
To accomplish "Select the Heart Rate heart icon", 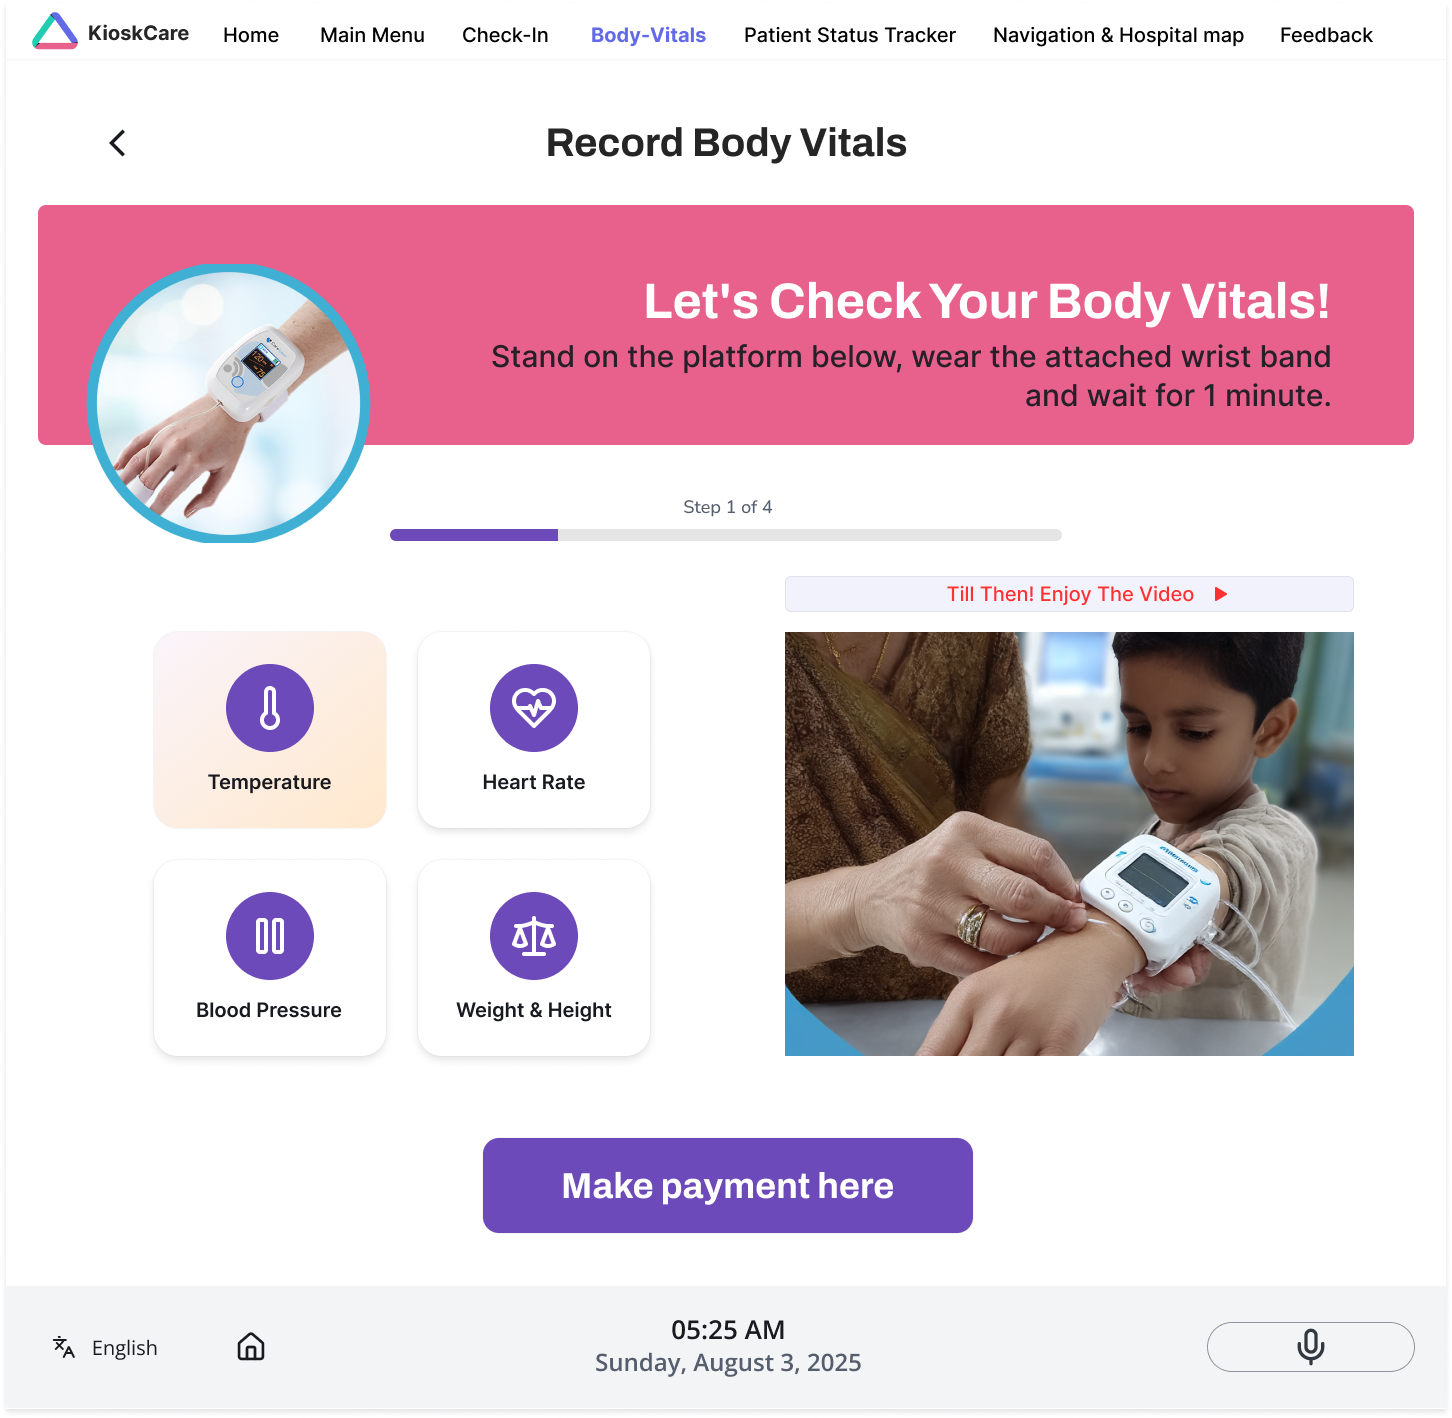I will (x=534, y=708).
